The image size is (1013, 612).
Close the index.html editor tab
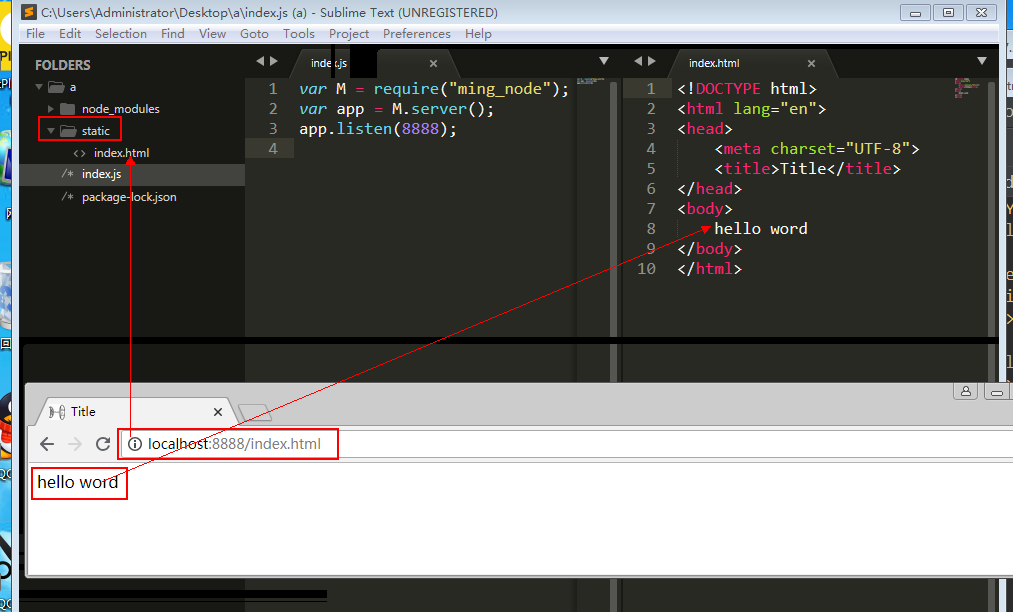[x=811, y=63]
